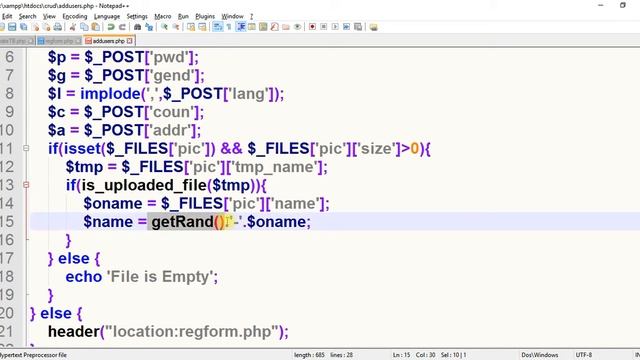Click the implode function call on line 8
Viewport: 640px width, 360px height.
pyautogui.click(x=110, y=94)
